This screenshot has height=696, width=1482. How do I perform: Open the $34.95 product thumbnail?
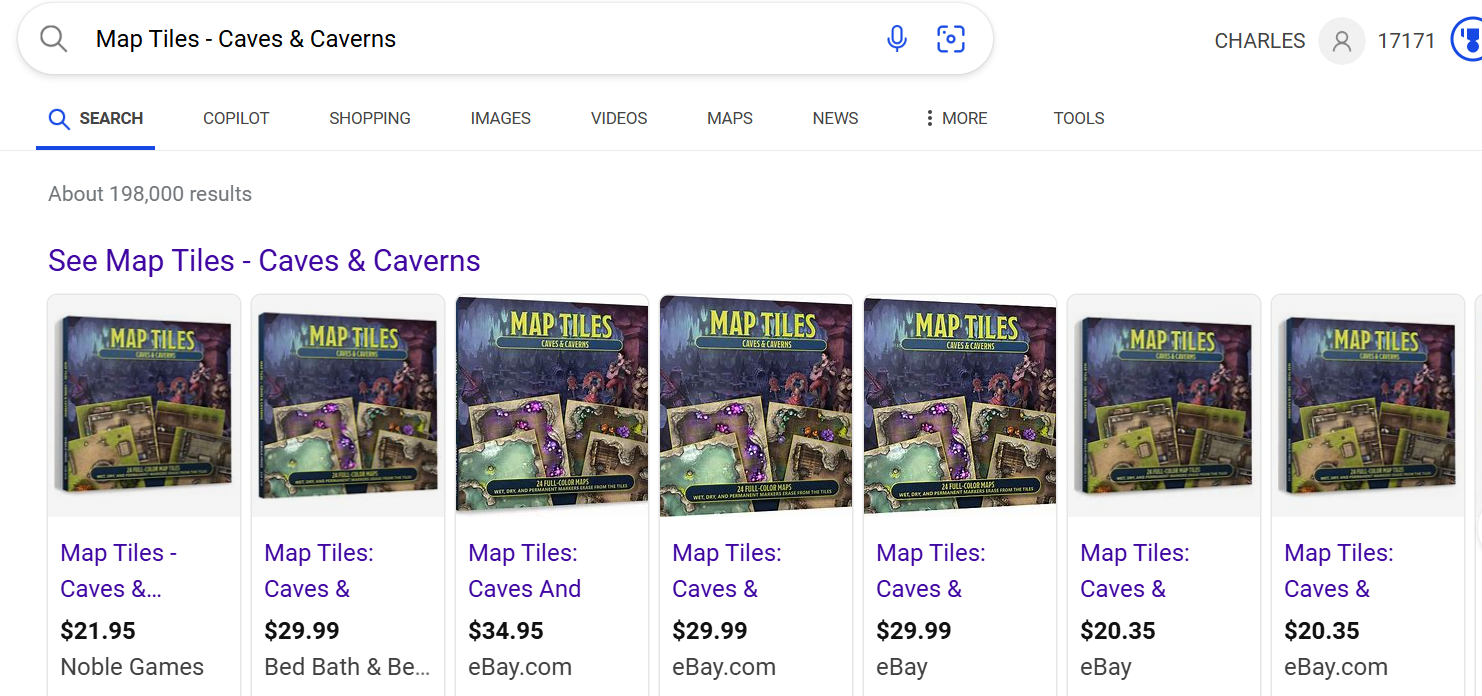pyautogui.click(x=552, y=405)
